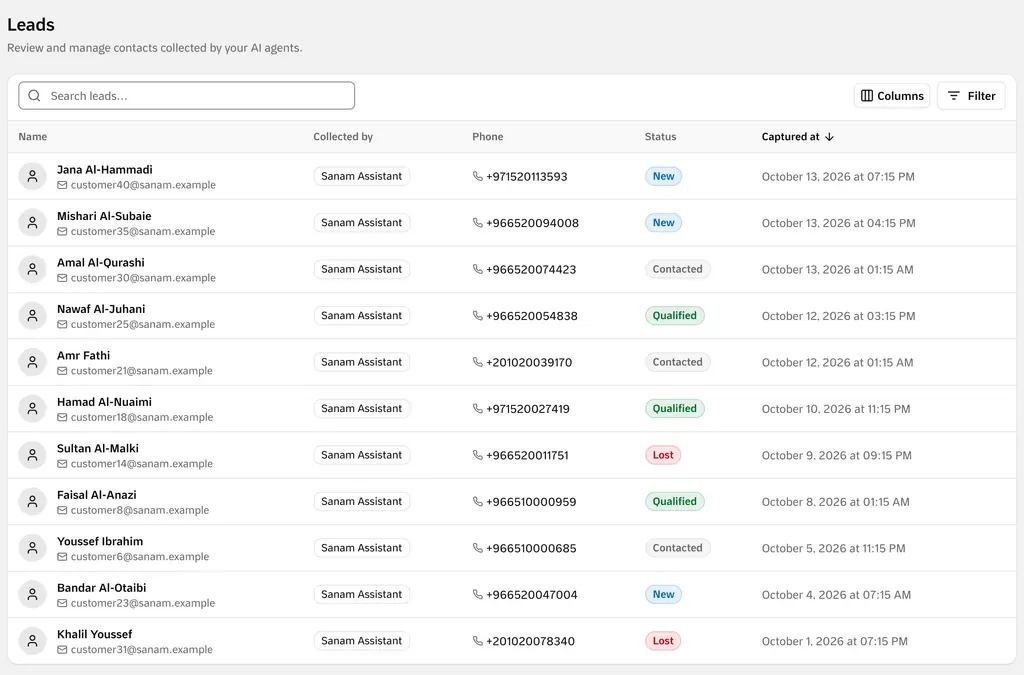Viewport: 1024px width, 675px height.
Task: Click the avatar icon for Khalil Youssef
Action: click(x=32, y=641)
